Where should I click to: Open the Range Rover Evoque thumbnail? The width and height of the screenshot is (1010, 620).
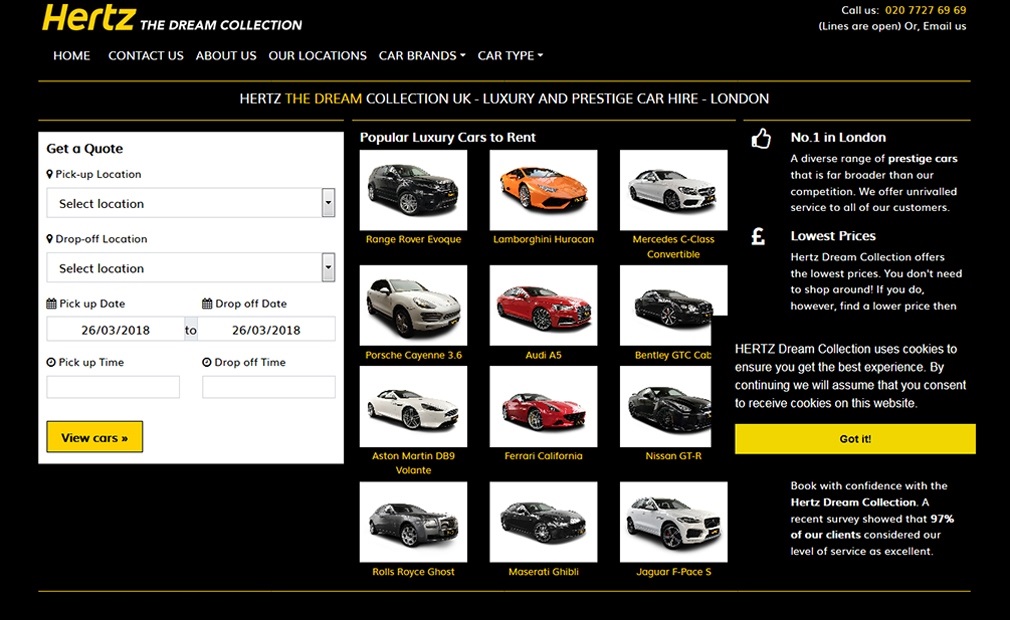(x=414, y=190)
